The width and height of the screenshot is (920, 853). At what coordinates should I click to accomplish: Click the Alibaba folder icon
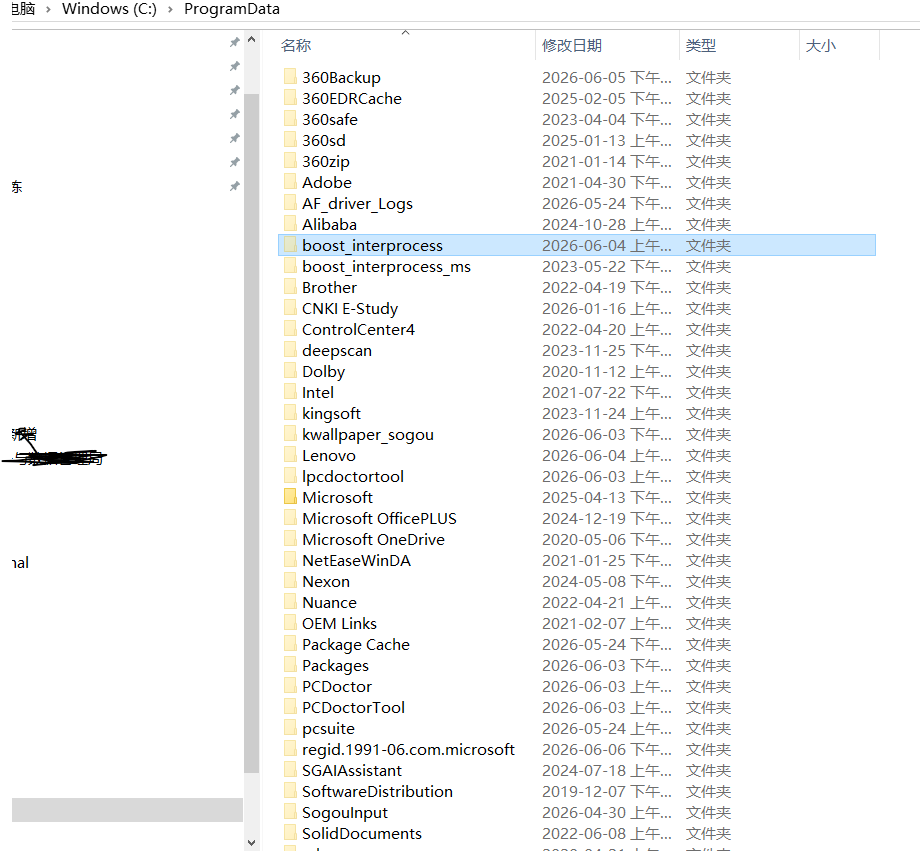click(290, 224)
